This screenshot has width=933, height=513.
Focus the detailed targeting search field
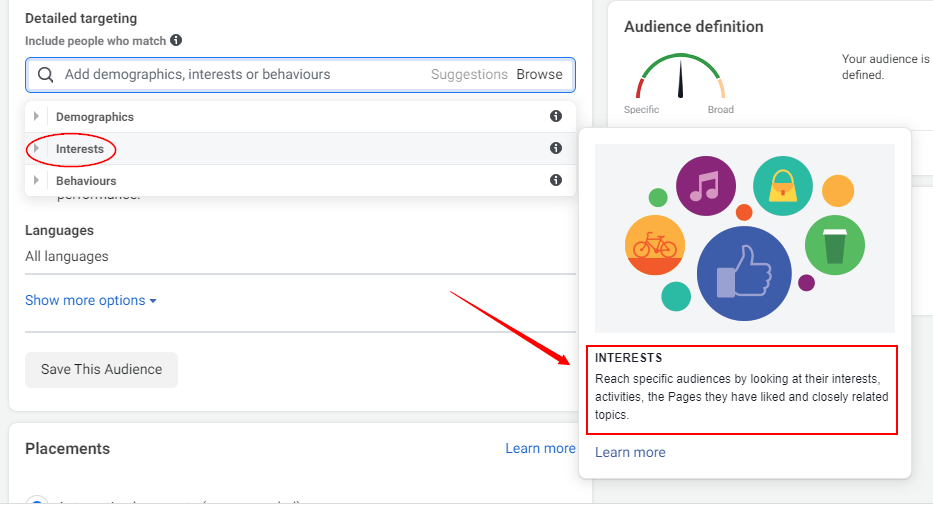[240, 74]
